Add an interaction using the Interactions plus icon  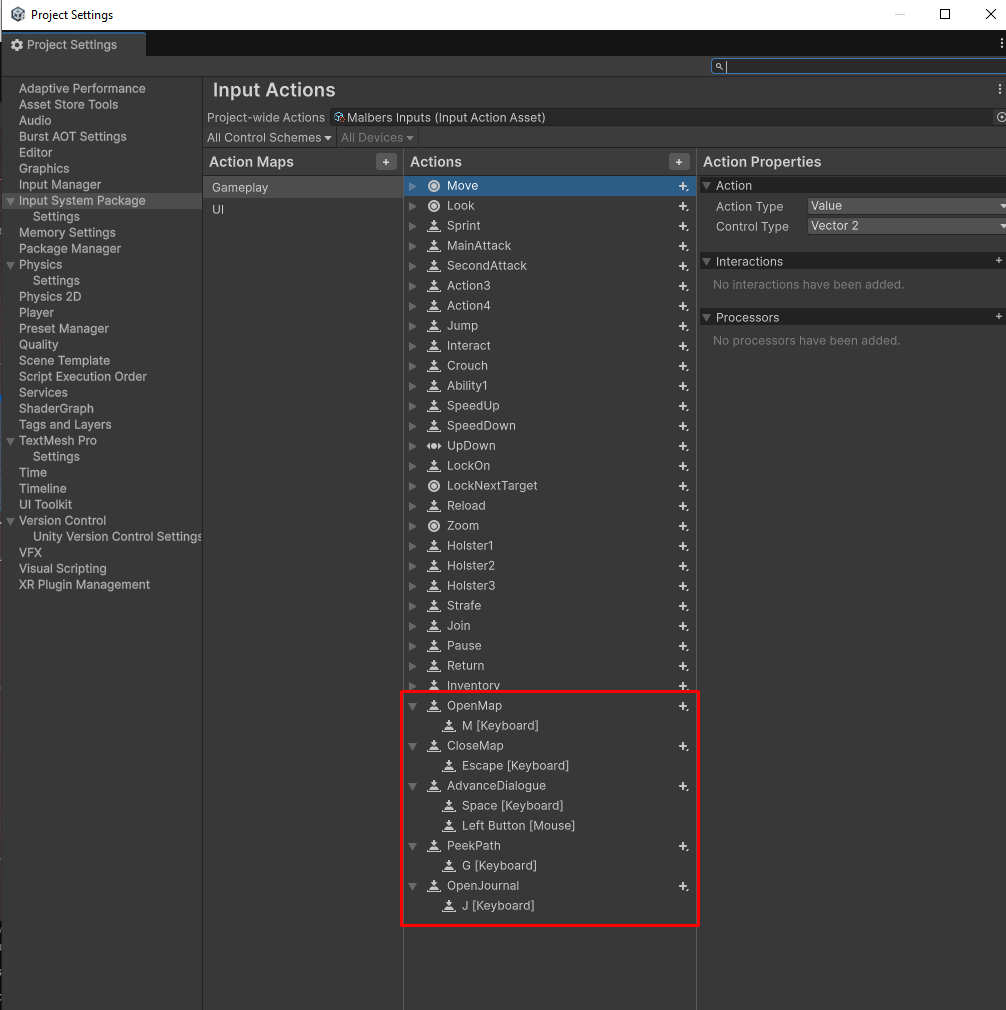click(x=998, y=261)
